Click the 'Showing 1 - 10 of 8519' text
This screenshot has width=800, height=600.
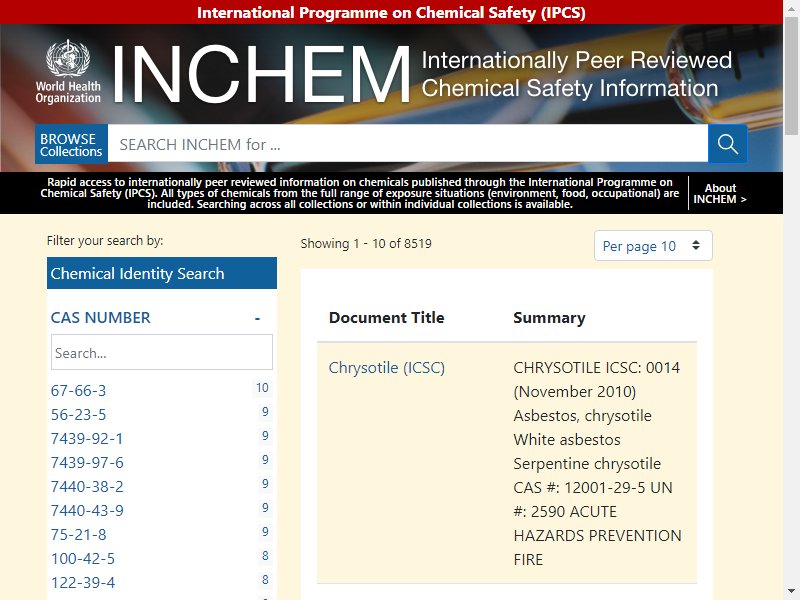click(x=366, y=243)
